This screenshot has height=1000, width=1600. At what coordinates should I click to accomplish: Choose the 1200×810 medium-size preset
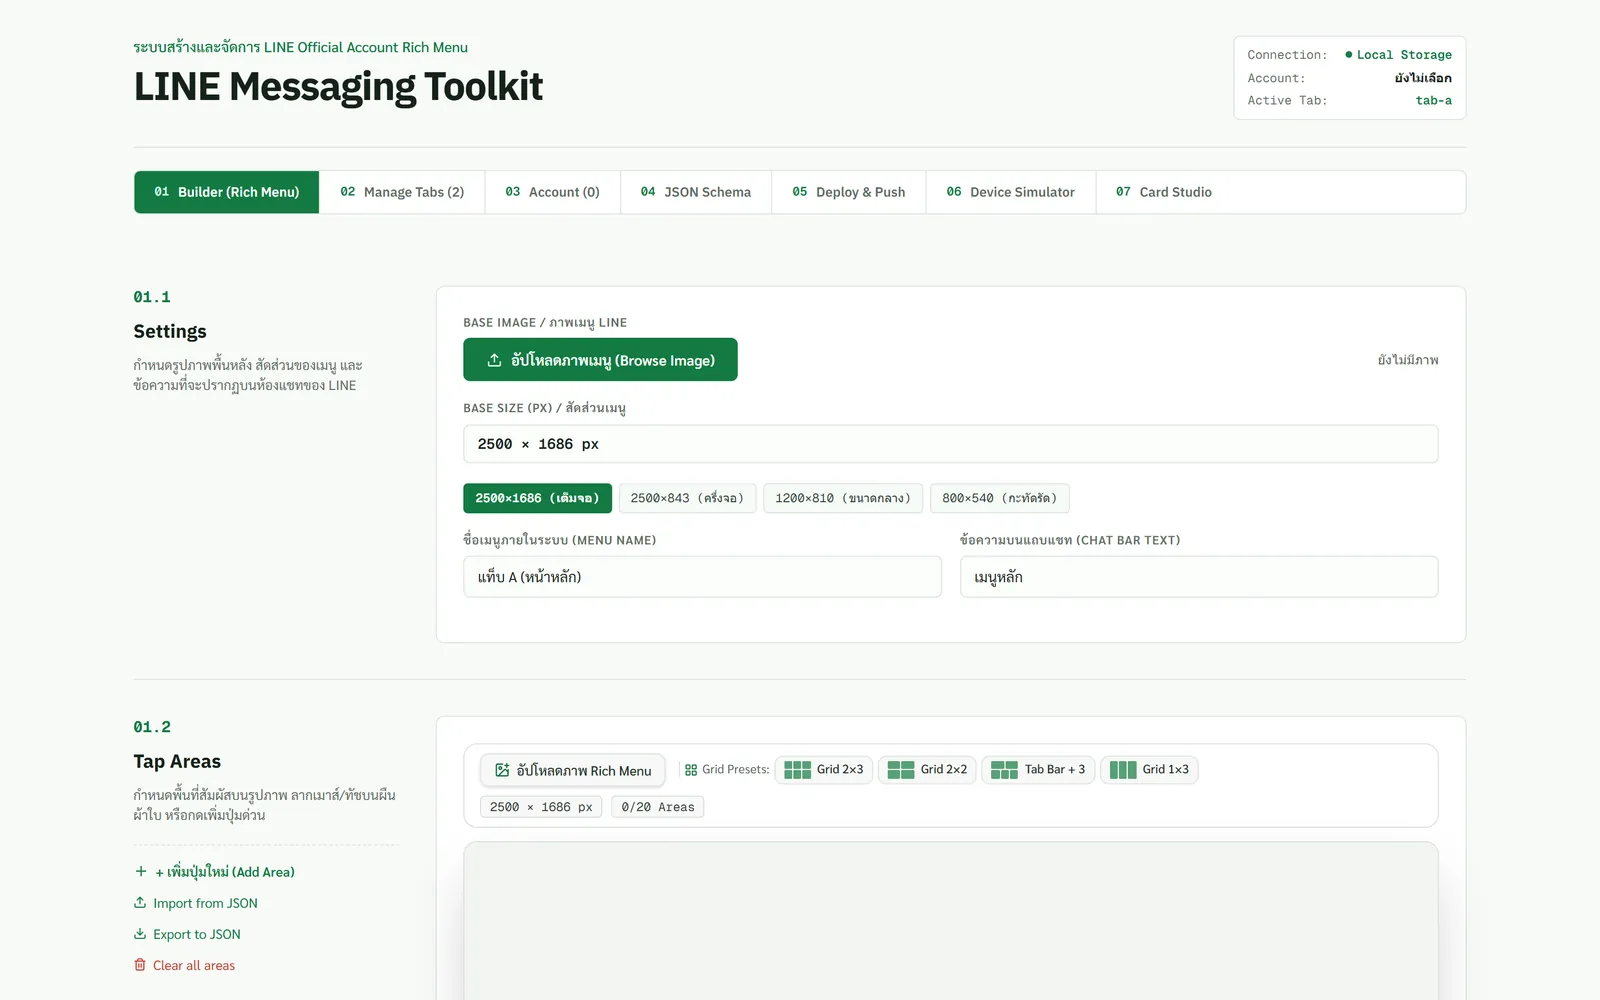pos(843,498)
